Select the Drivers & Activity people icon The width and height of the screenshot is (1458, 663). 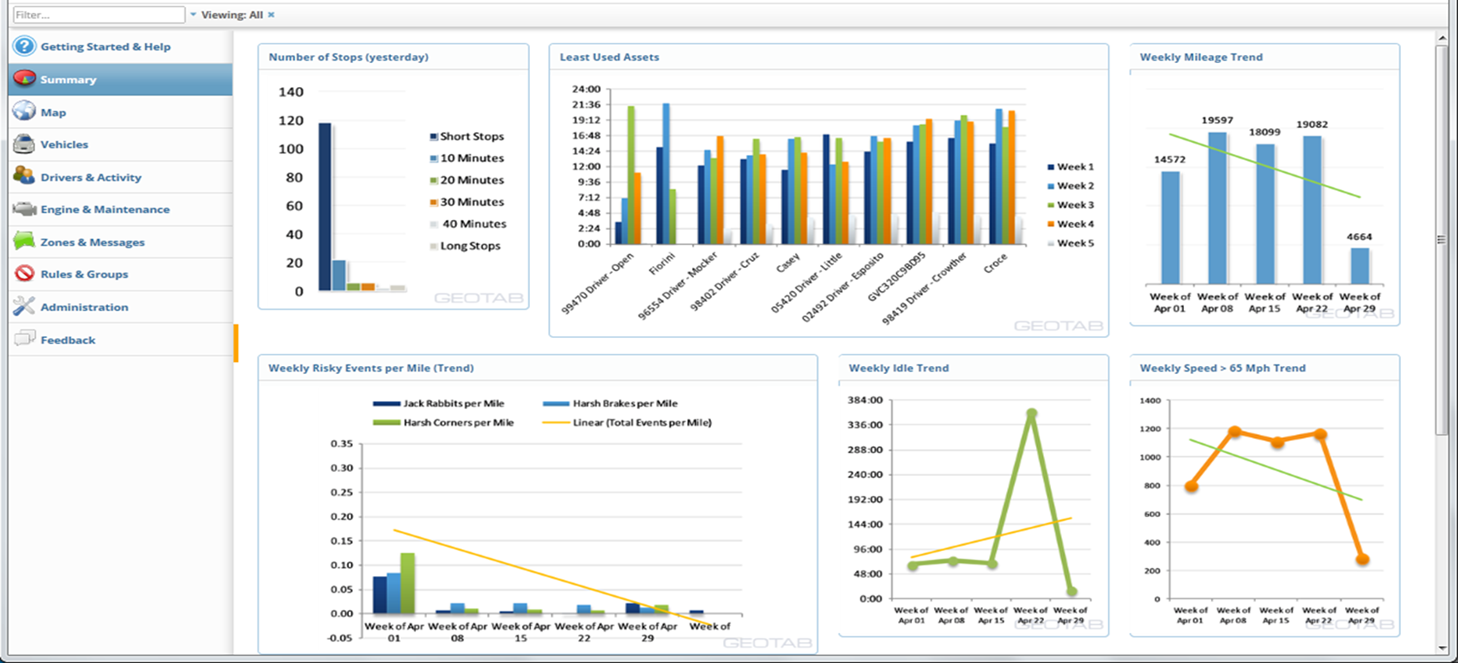click(24, 177)
